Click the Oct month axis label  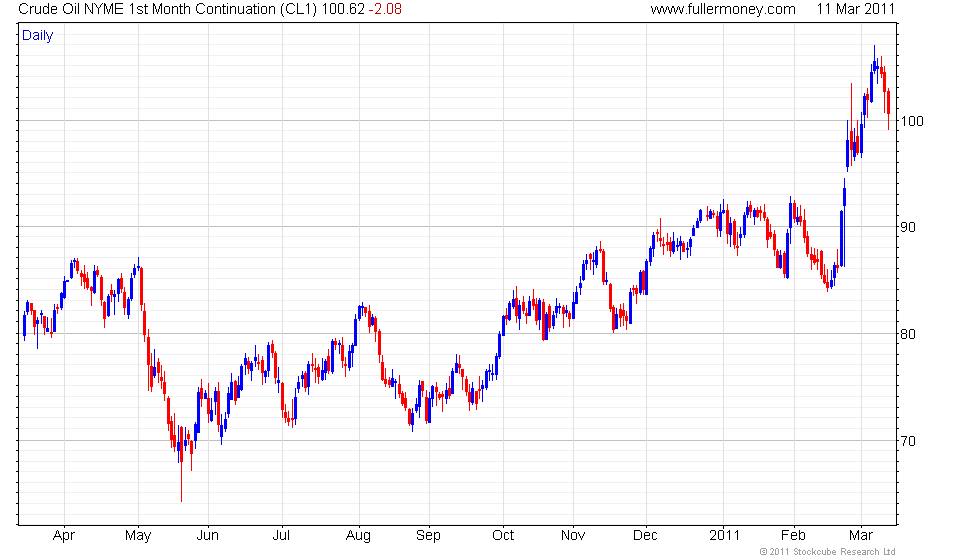(503, 536)
